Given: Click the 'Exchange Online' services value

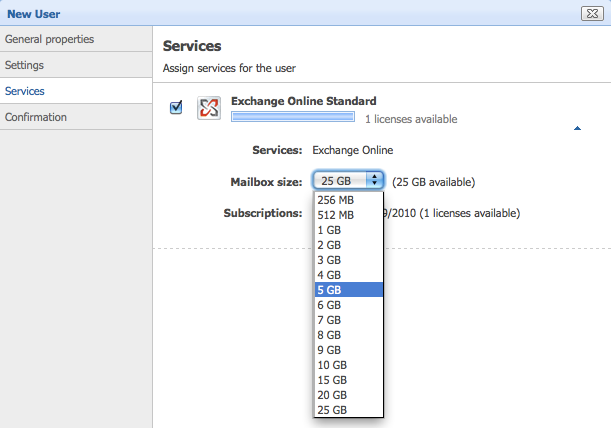Looking at the screenshot, I should tap(353, 150).
